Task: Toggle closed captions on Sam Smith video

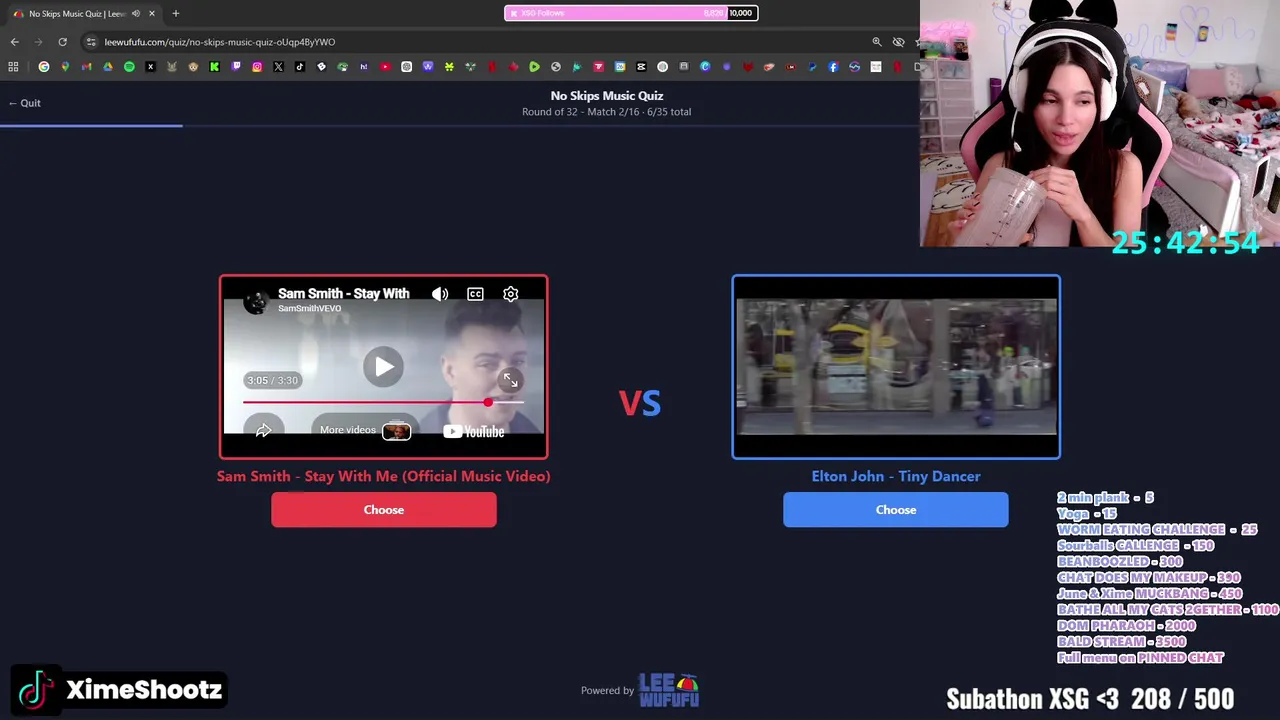Action: [475, 294]
